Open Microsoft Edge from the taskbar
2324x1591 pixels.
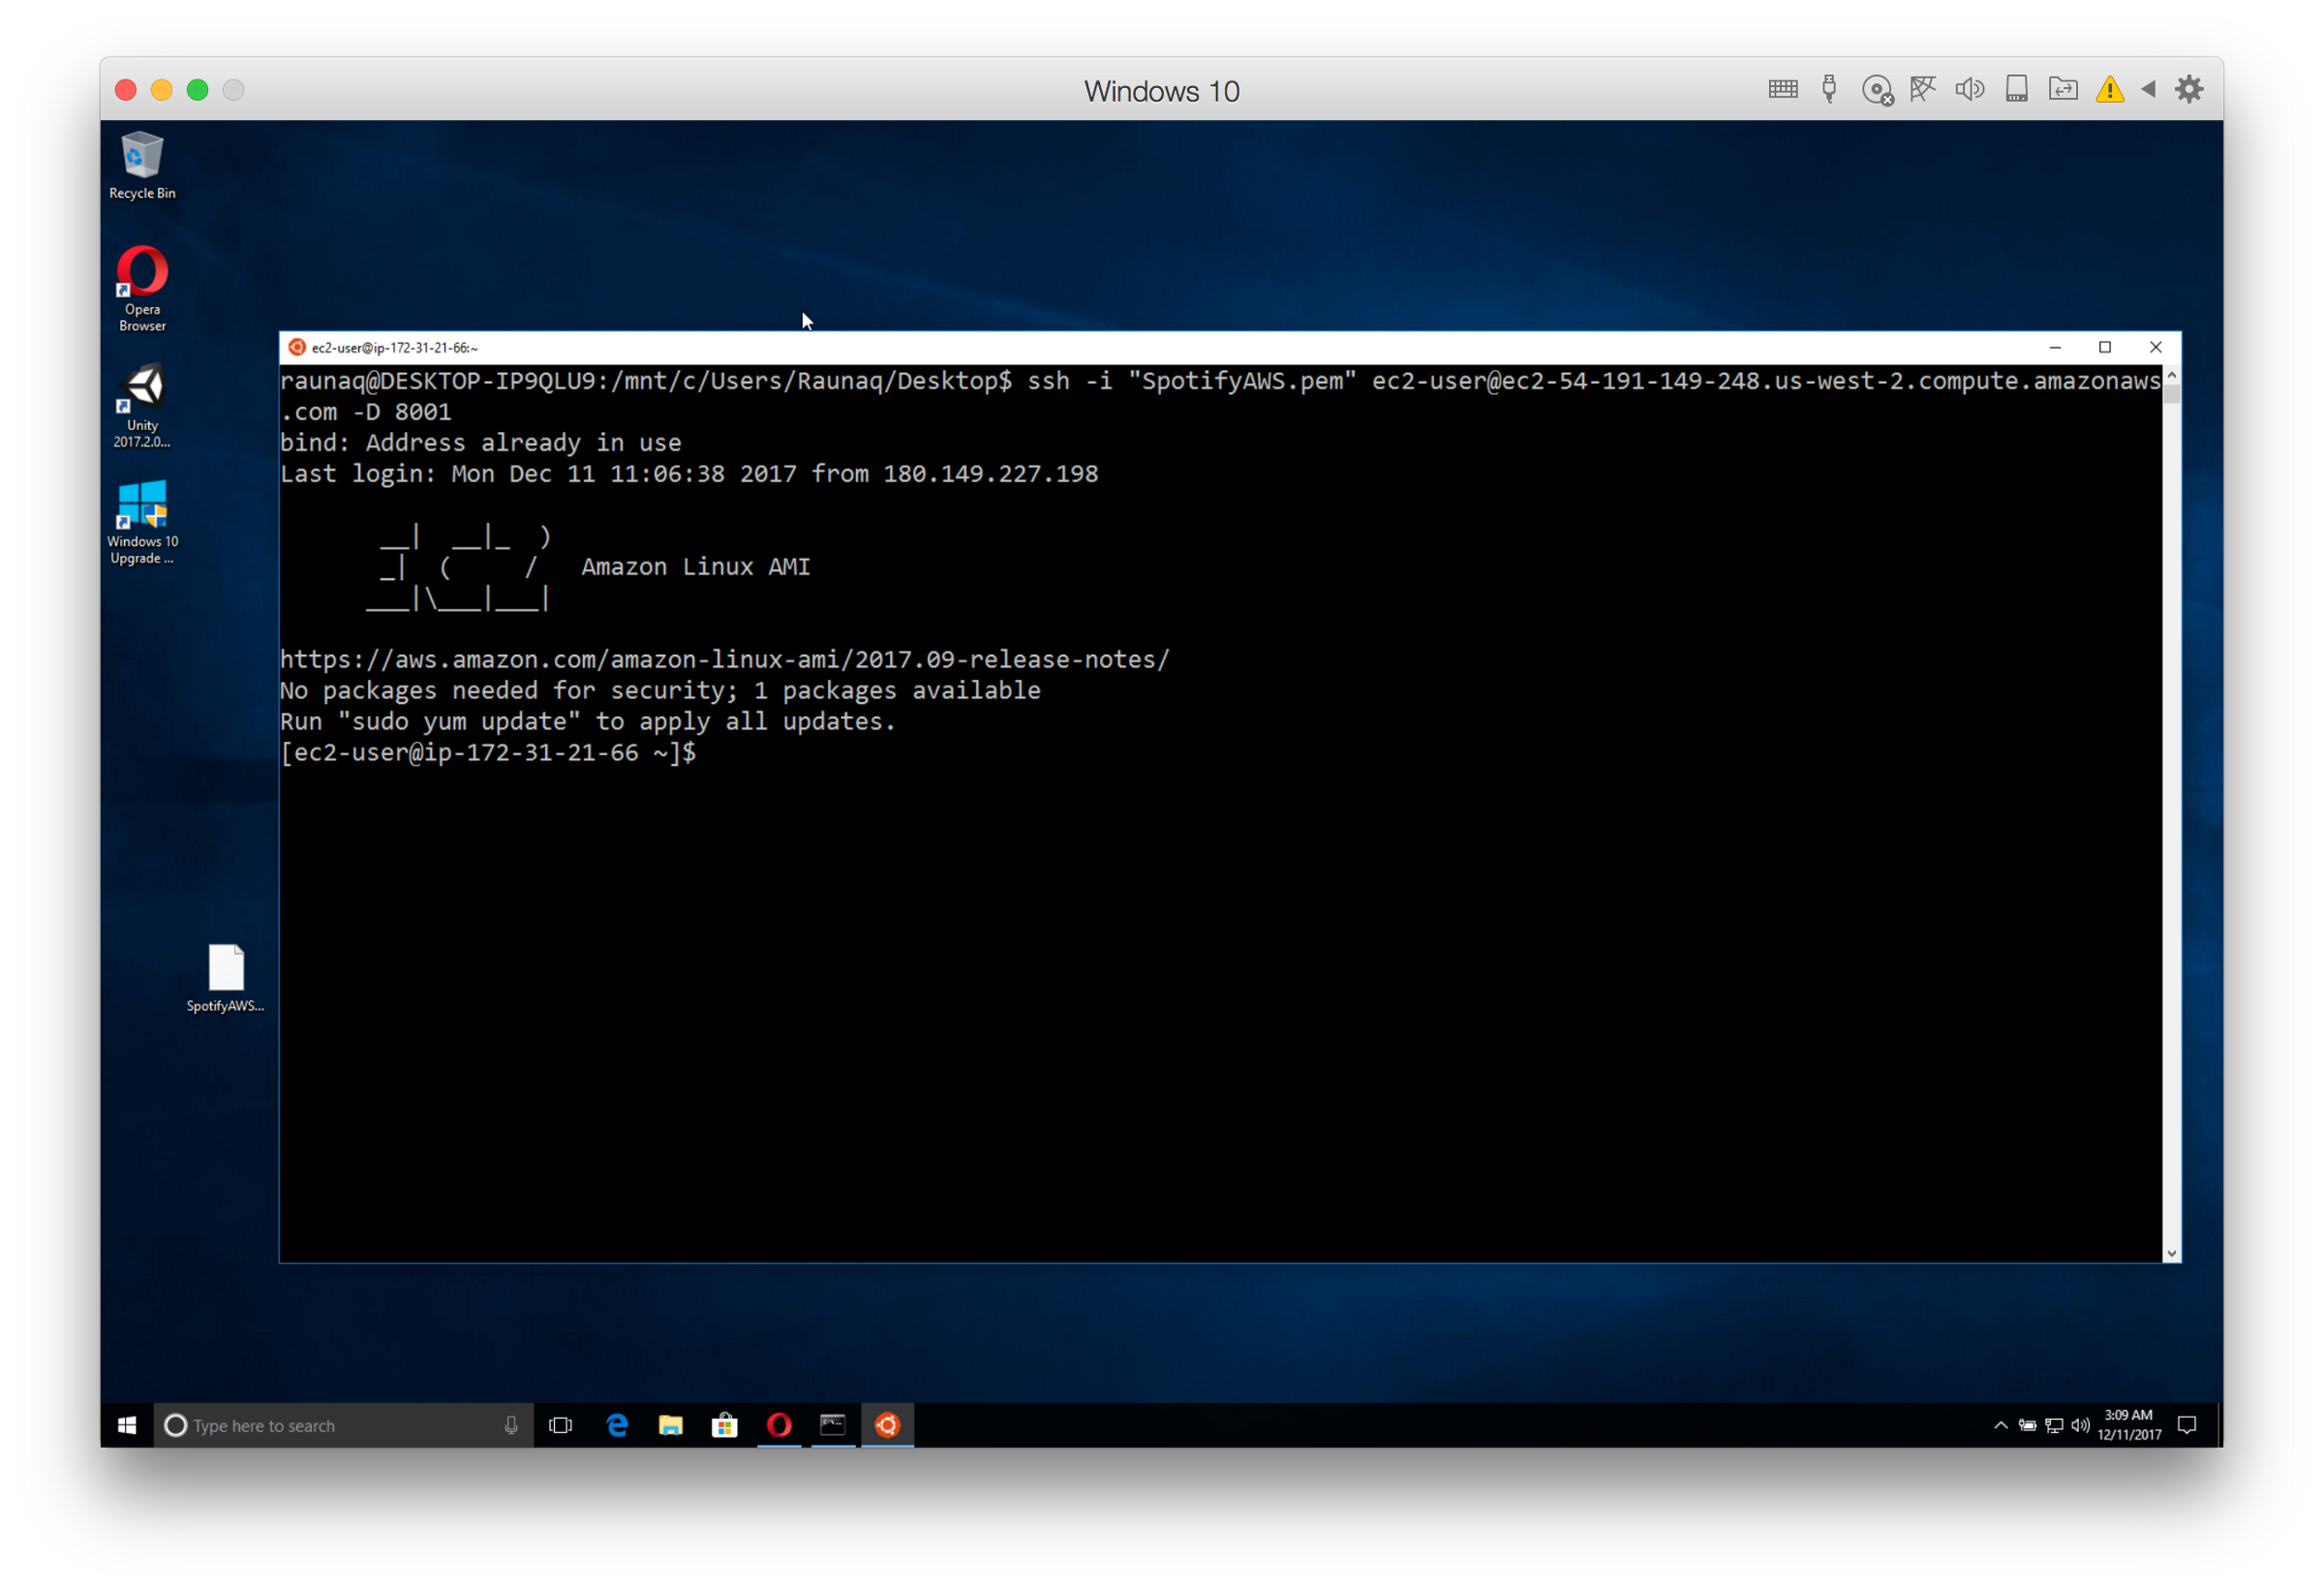click(x=617, y=1425)
